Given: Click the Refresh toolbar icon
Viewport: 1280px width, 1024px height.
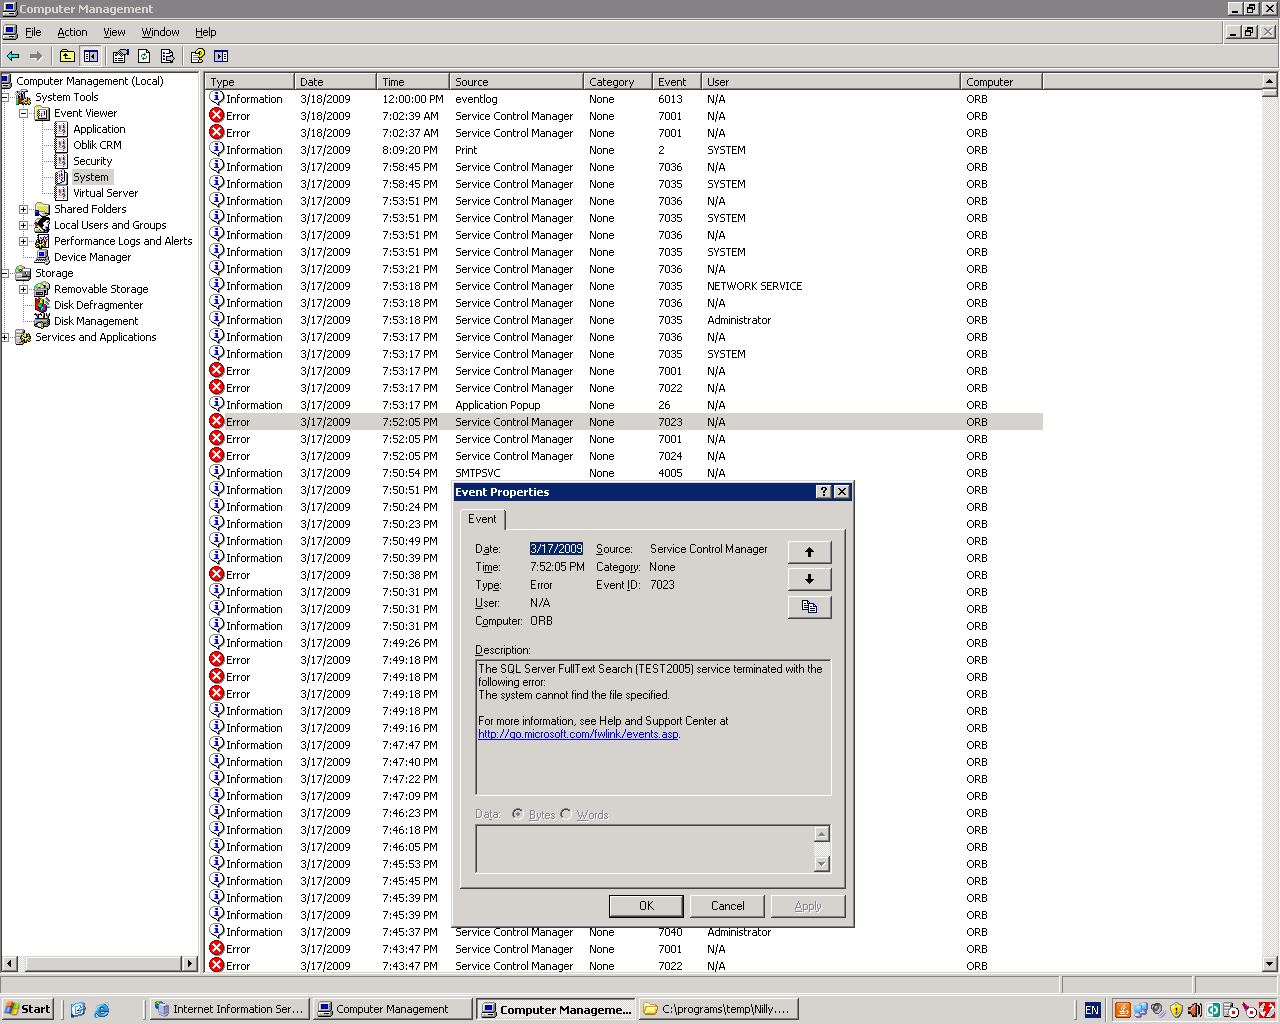Looking at the screenshot, I should 144,56.
